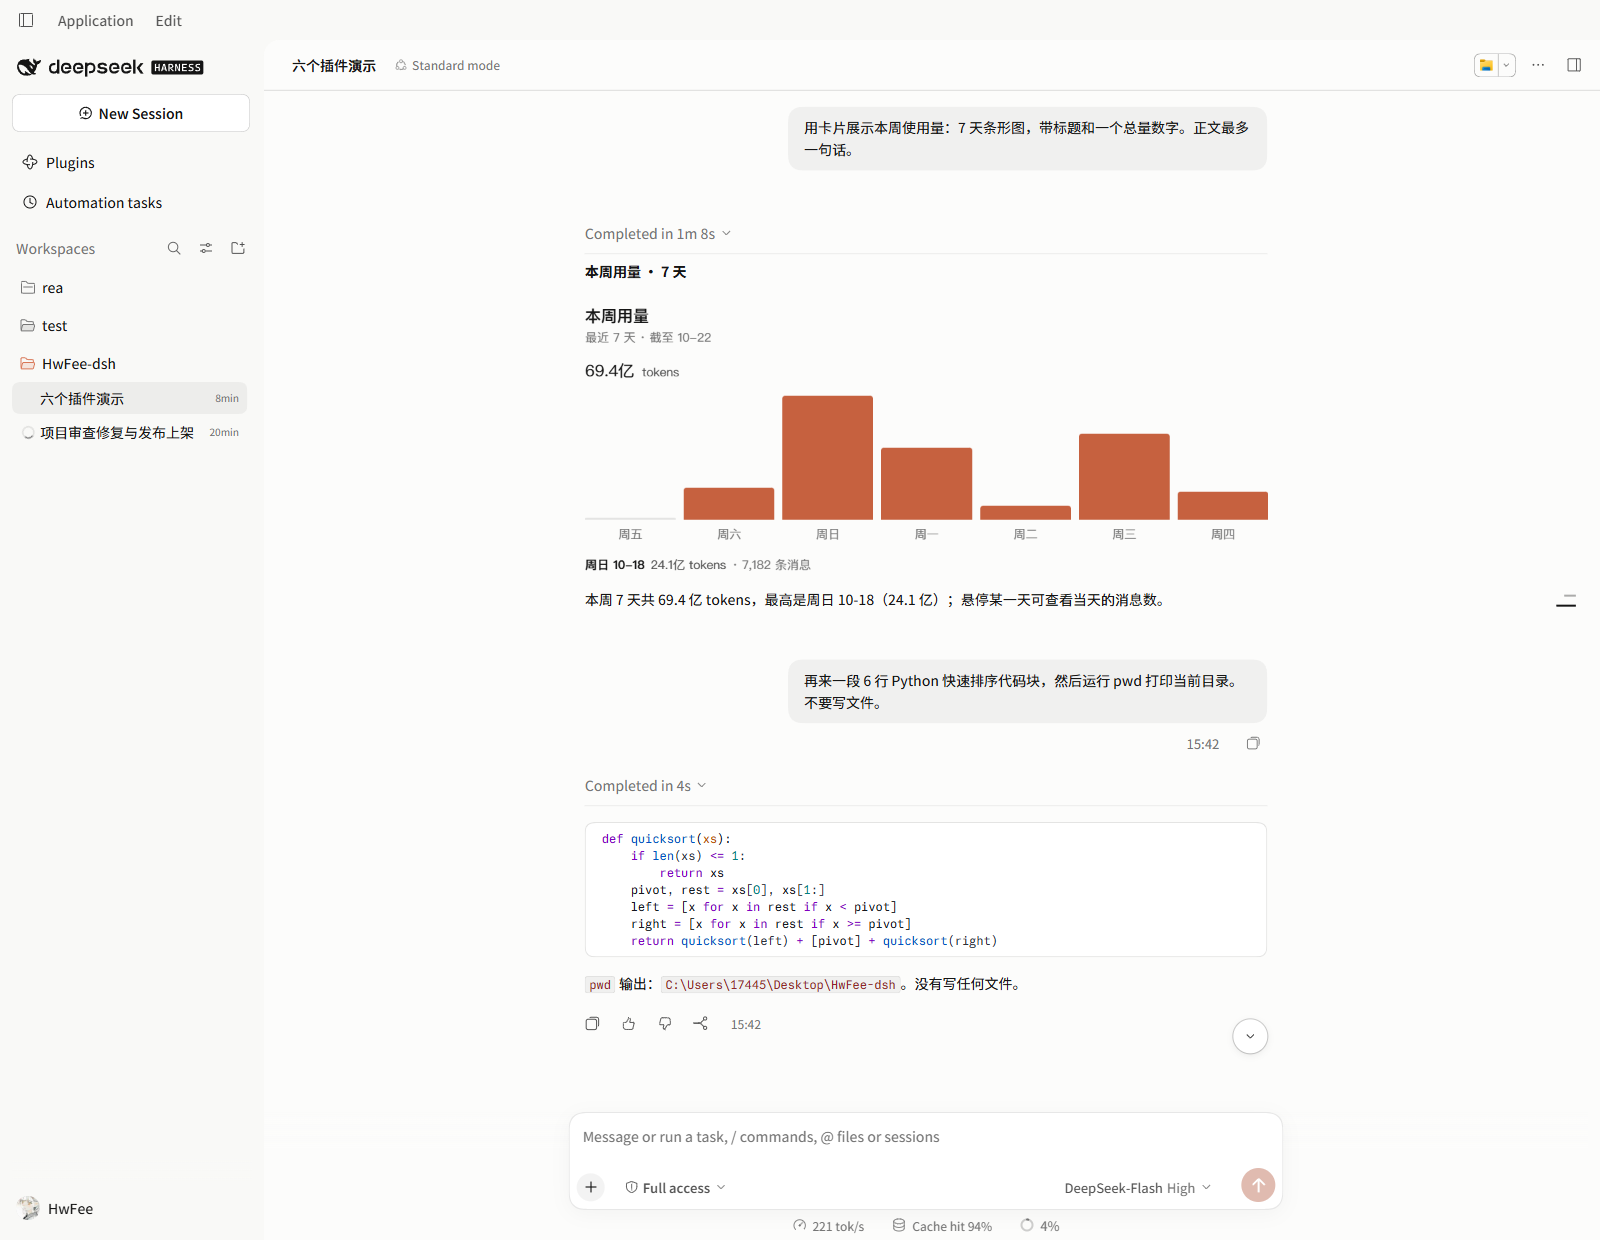Open the folder icon in header
1600x1240 pixels.
click(1486, 65)
